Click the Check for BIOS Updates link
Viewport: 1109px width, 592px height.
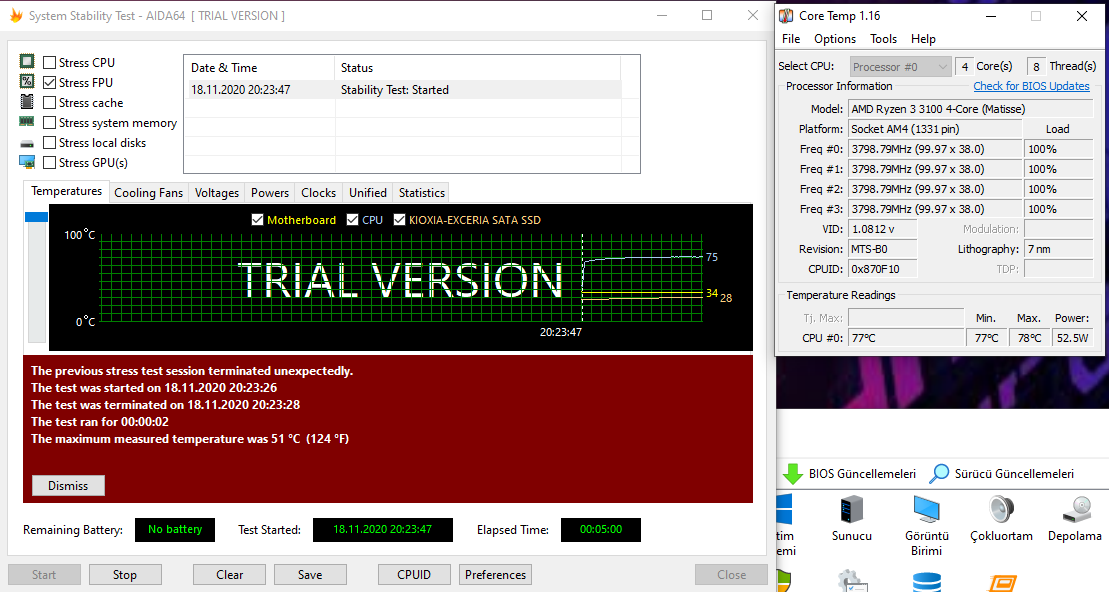tap(1031, 86)
